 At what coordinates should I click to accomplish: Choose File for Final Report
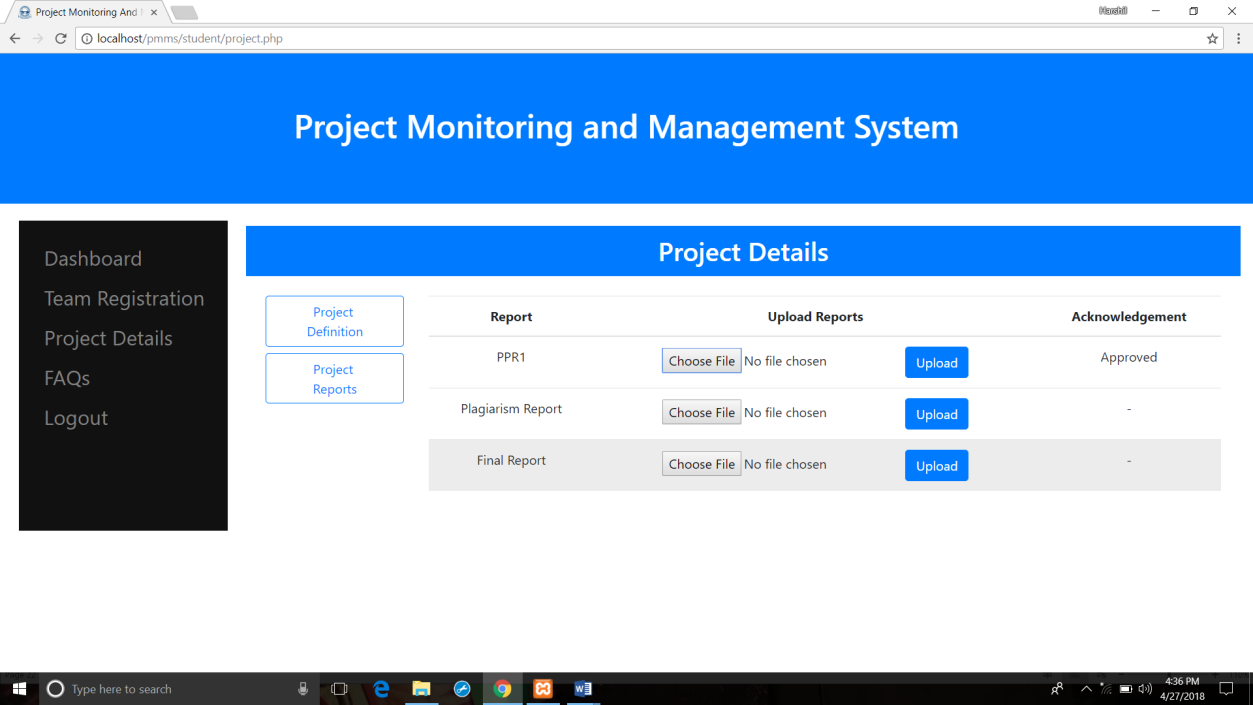701,464
